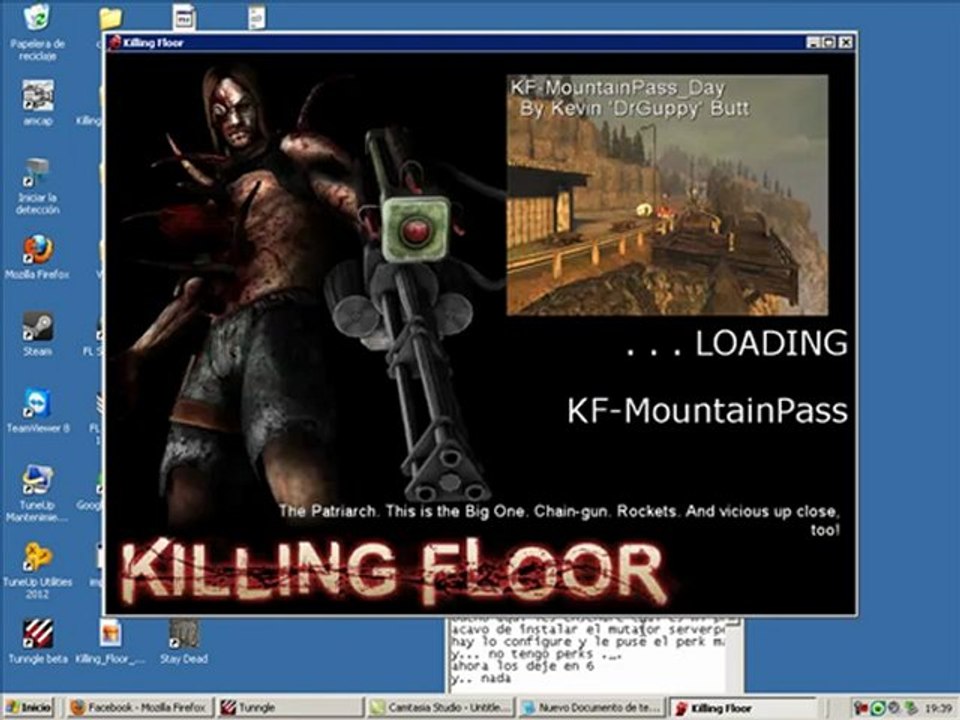Switch to Tunngle in the taskbar

pos(289,708)
